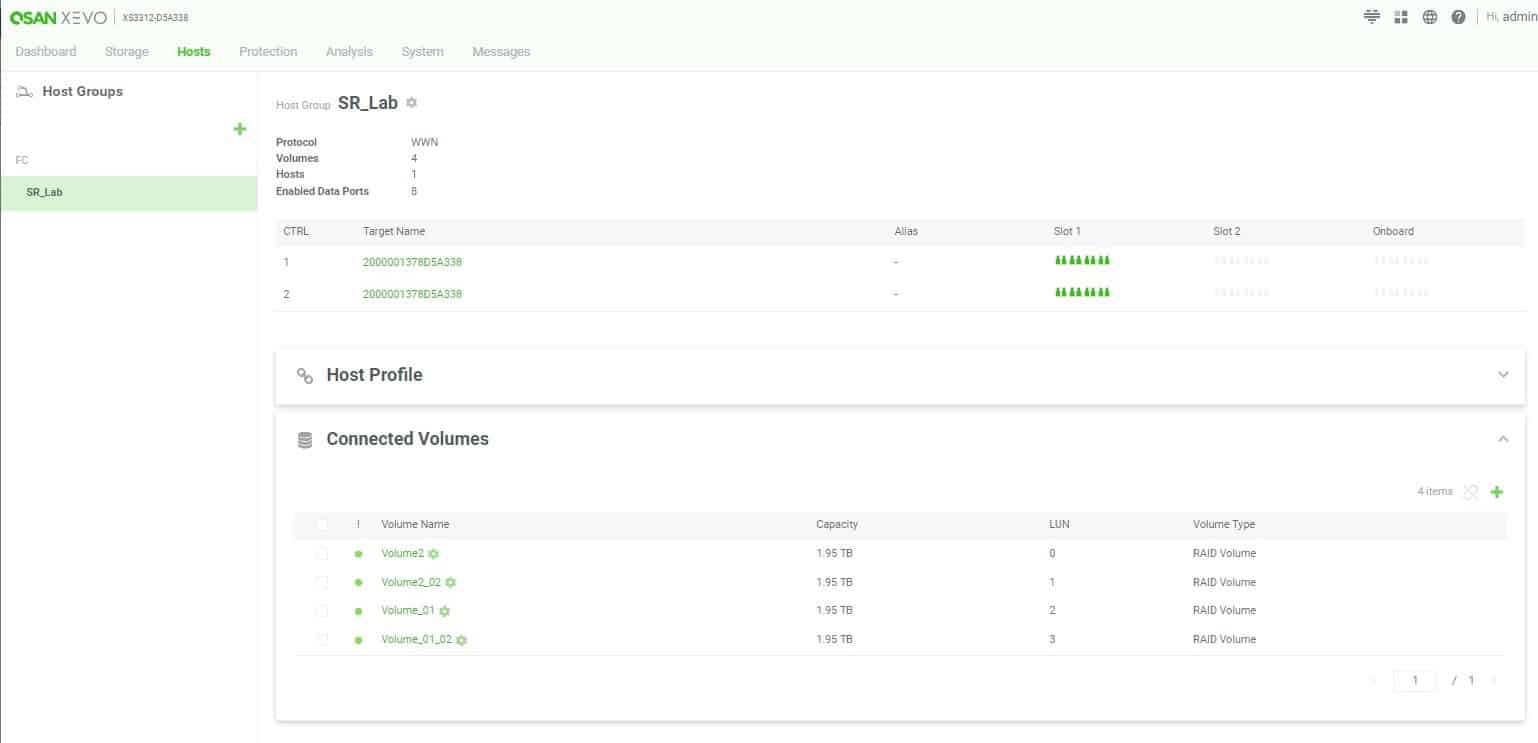
Task: Toggle the select-all volumes checkbox
Action: [x=322, y=524]
